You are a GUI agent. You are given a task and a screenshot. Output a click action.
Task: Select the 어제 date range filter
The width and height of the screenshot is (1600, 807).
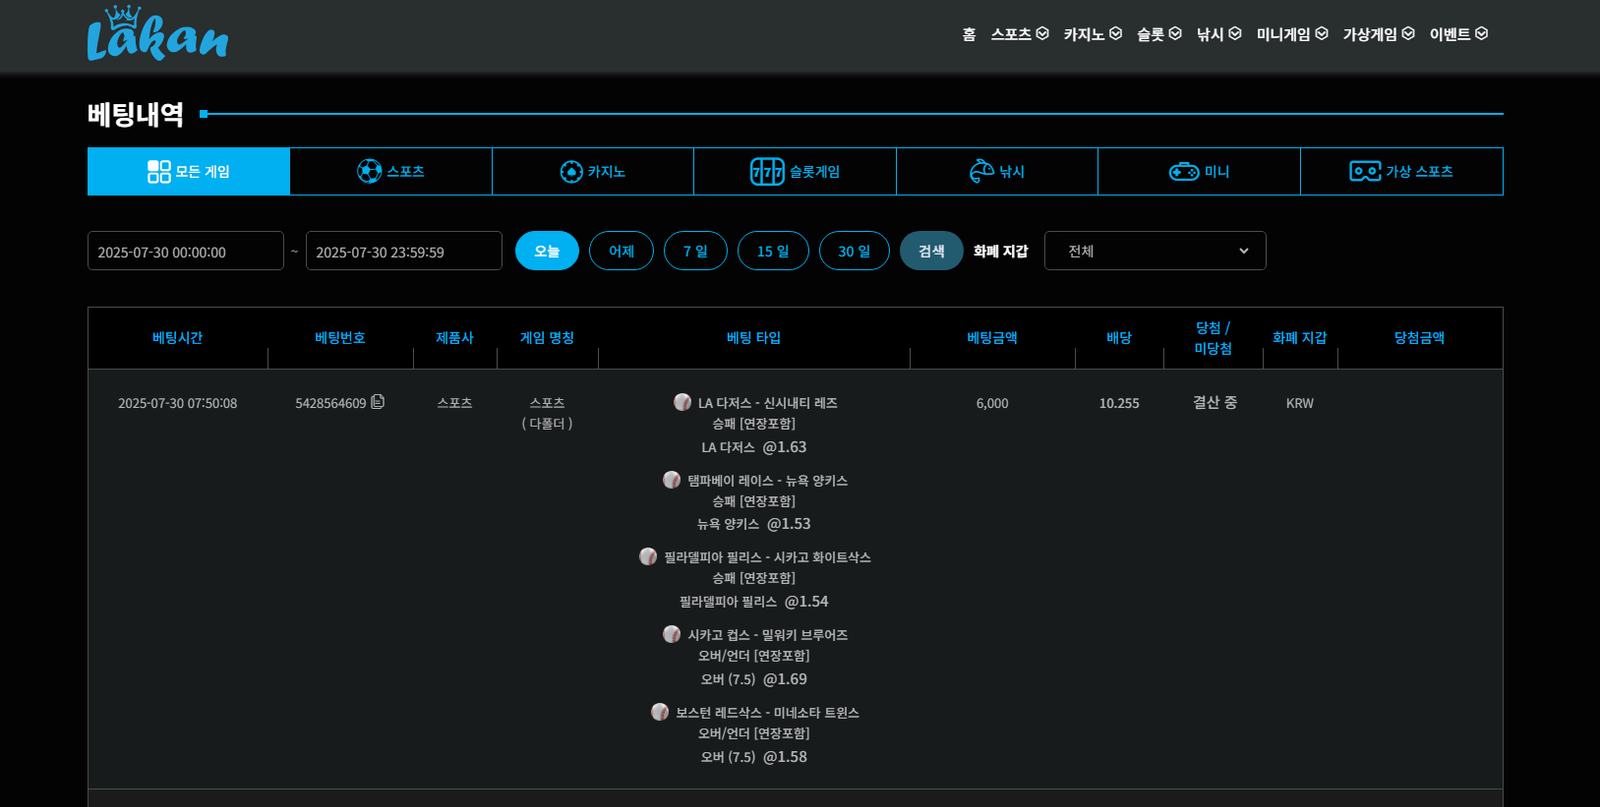621,251
